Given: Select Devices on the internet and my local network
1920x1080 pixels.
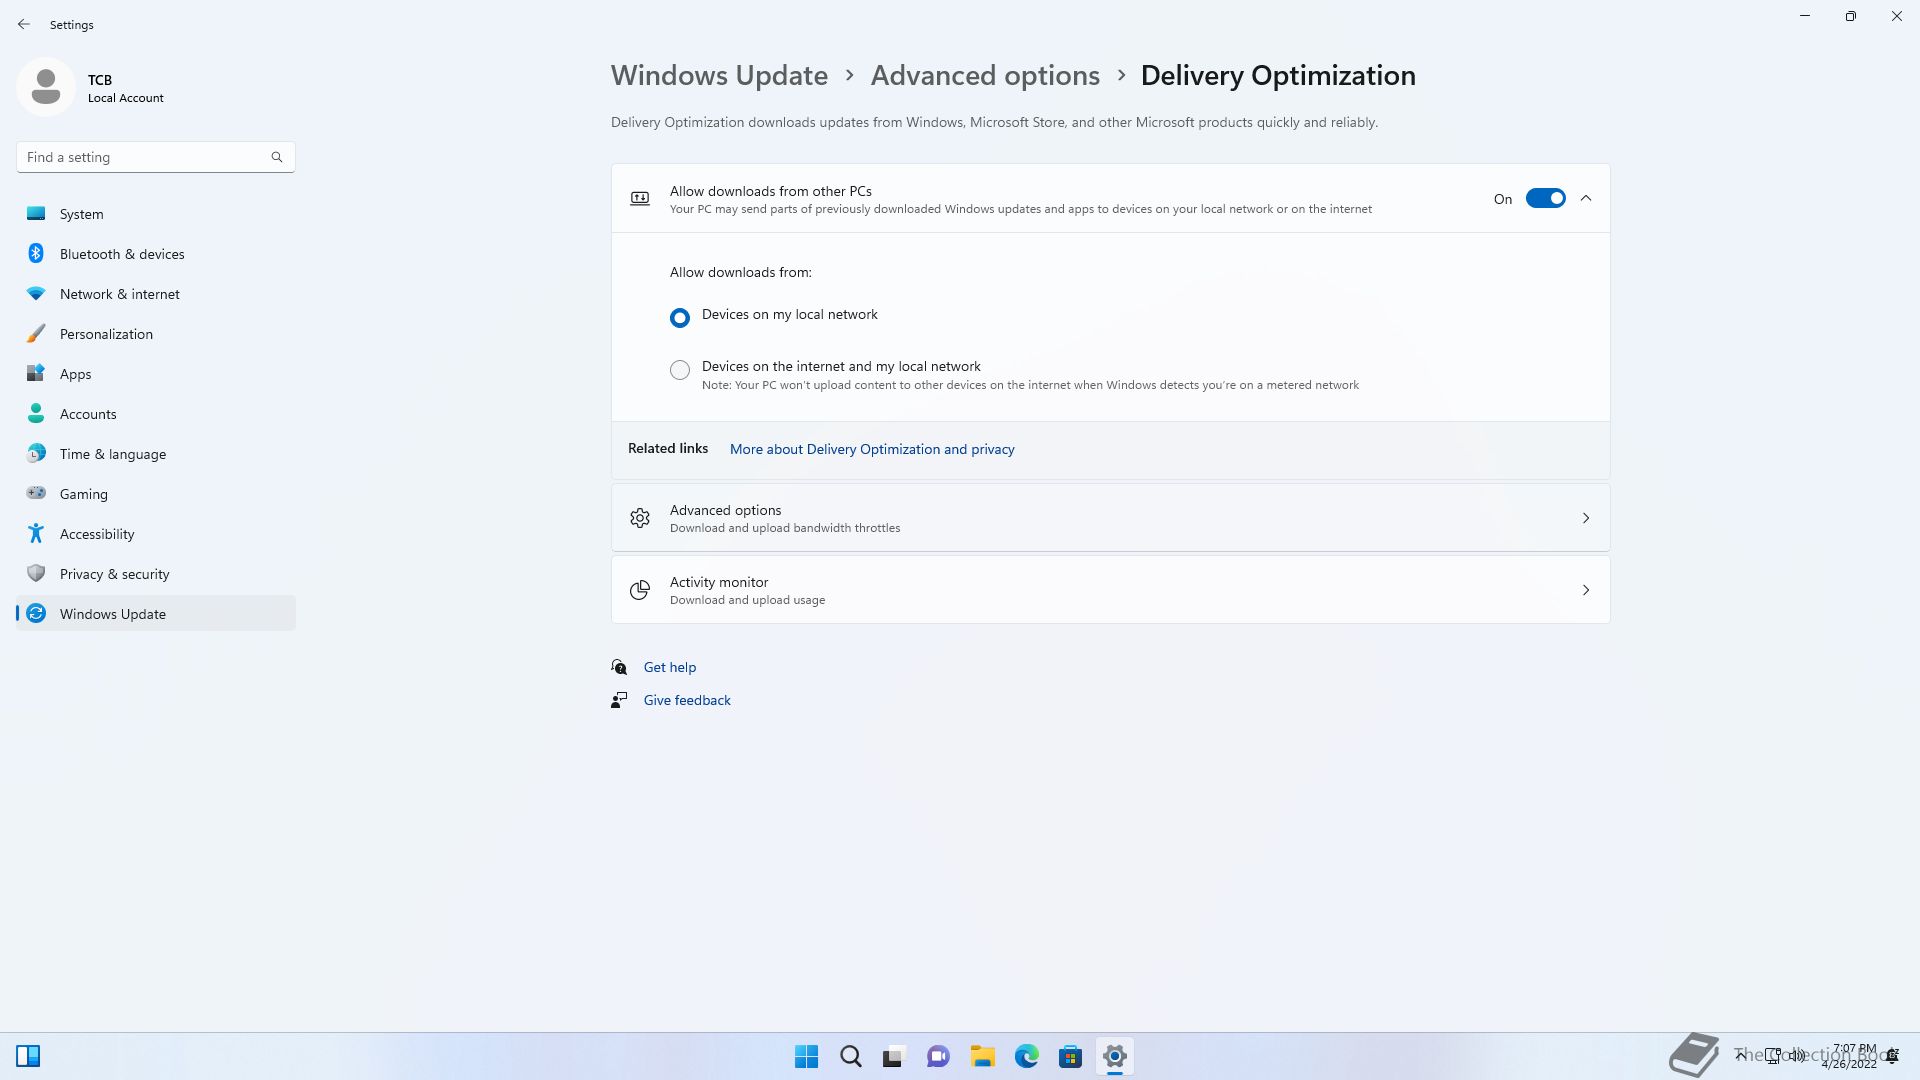Looking at the screenshot, I should tap(680, 370).
